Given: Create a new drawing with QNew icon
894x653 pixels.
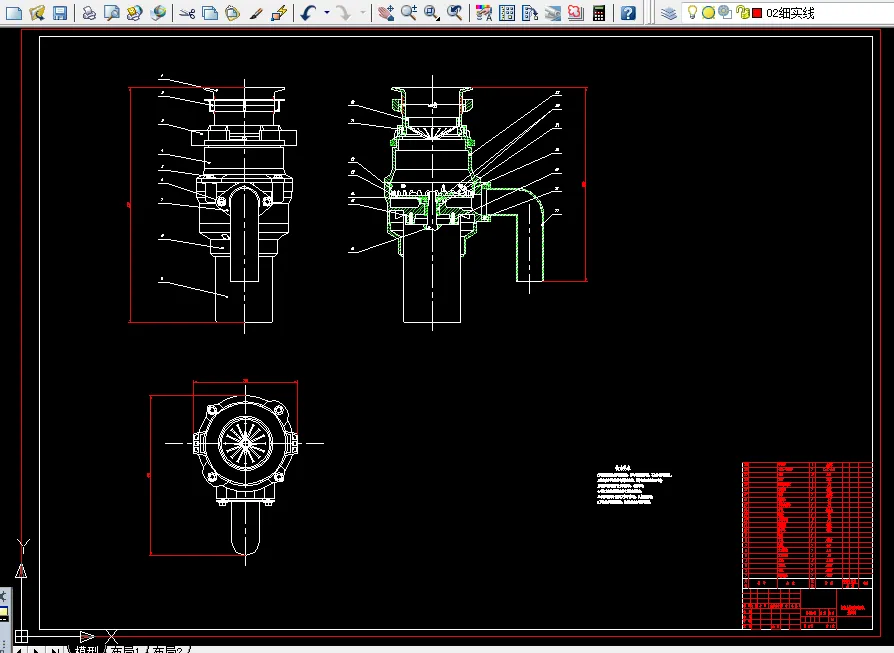Looking at the screenshot, I should click(x=14, y=13).
